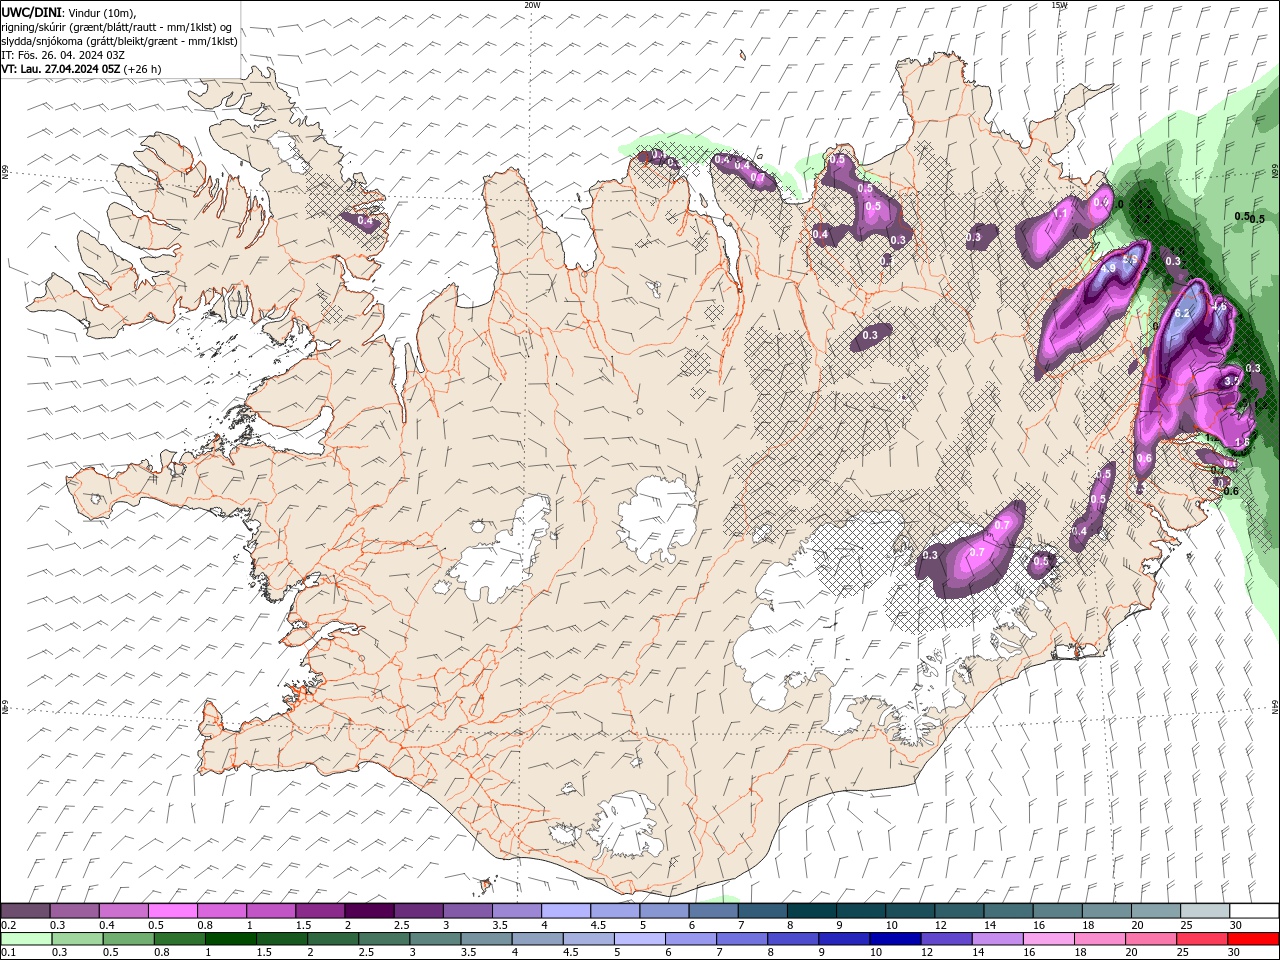Click the green 0.8 rain legend swatch

[x=179, y=939]
